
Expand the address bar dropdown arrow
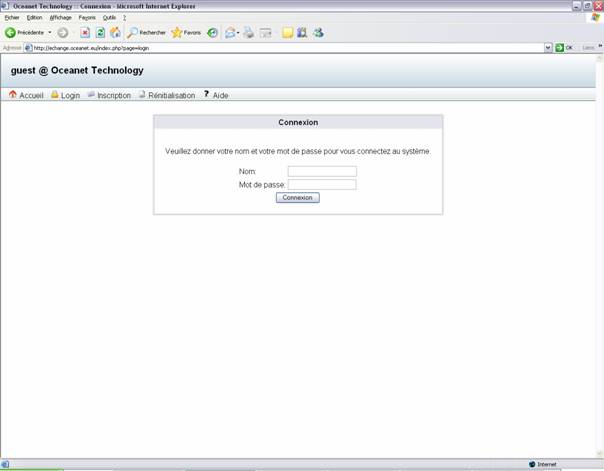548,48
